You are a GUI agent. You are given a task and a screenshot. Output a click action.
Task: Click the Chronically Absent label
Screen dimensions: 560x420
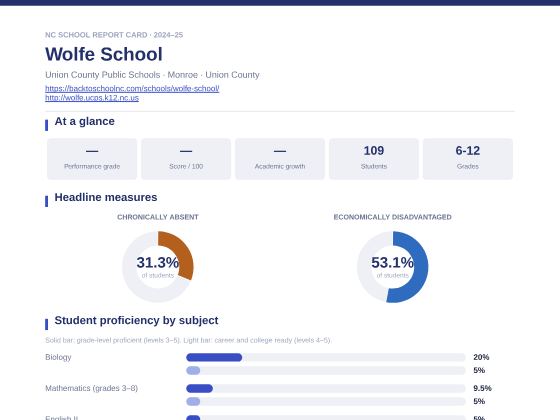coord(158,217)
